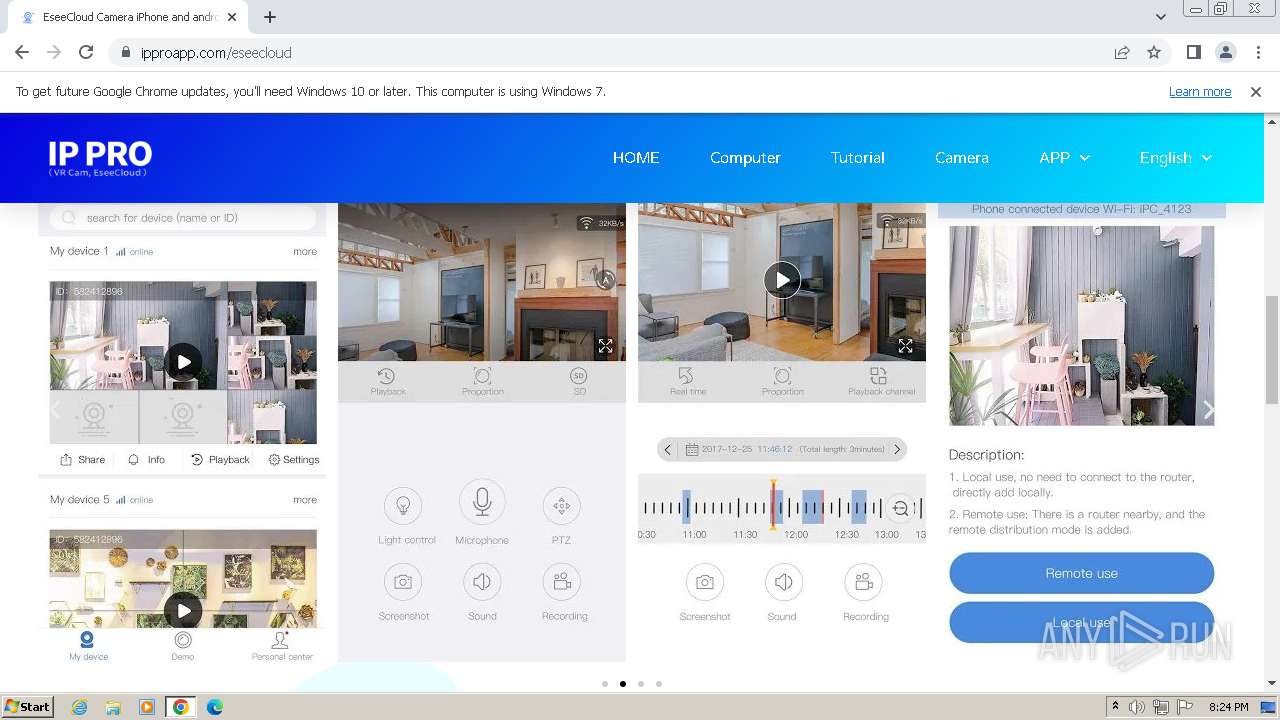Expand live view to fullscreen
The width and height of the screenshot is (1280, 720).
pyautogui.click(x=605, y=346)
